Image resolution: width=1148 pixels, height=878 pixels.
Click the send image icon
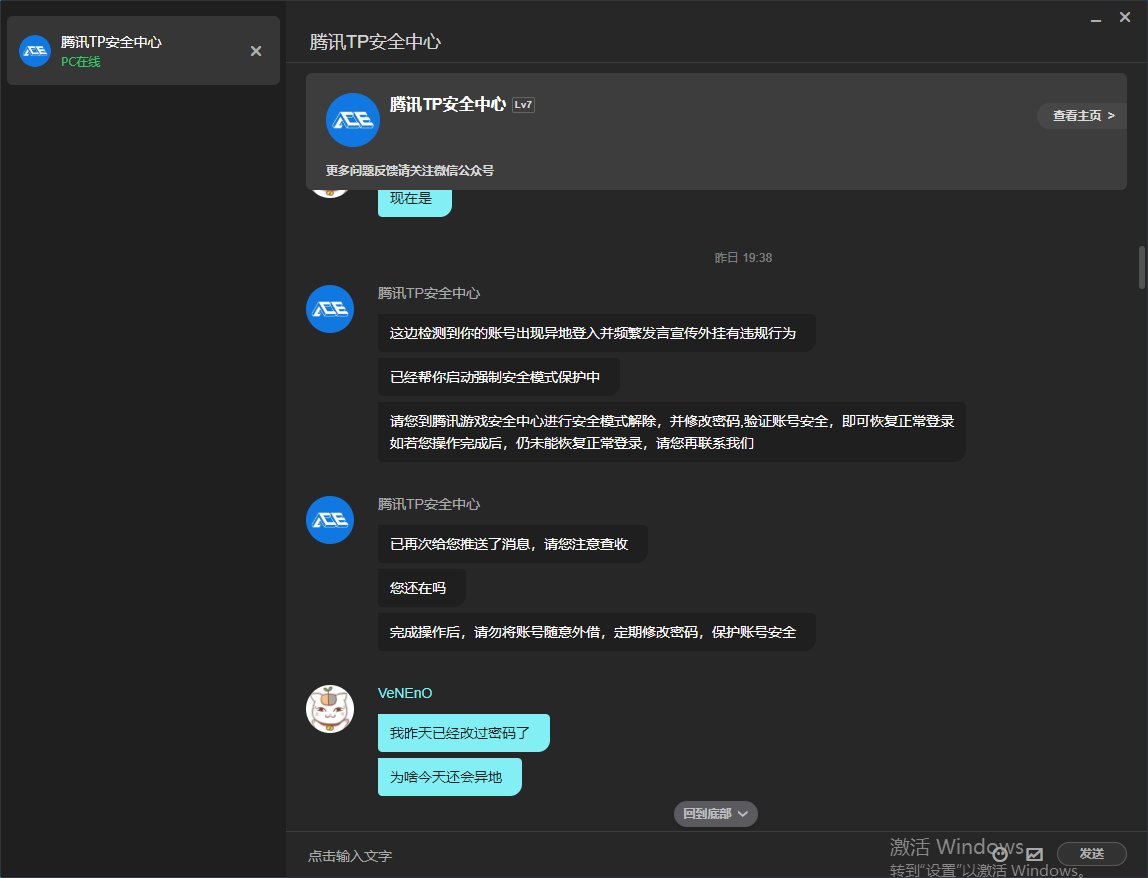pos(1034,854)
